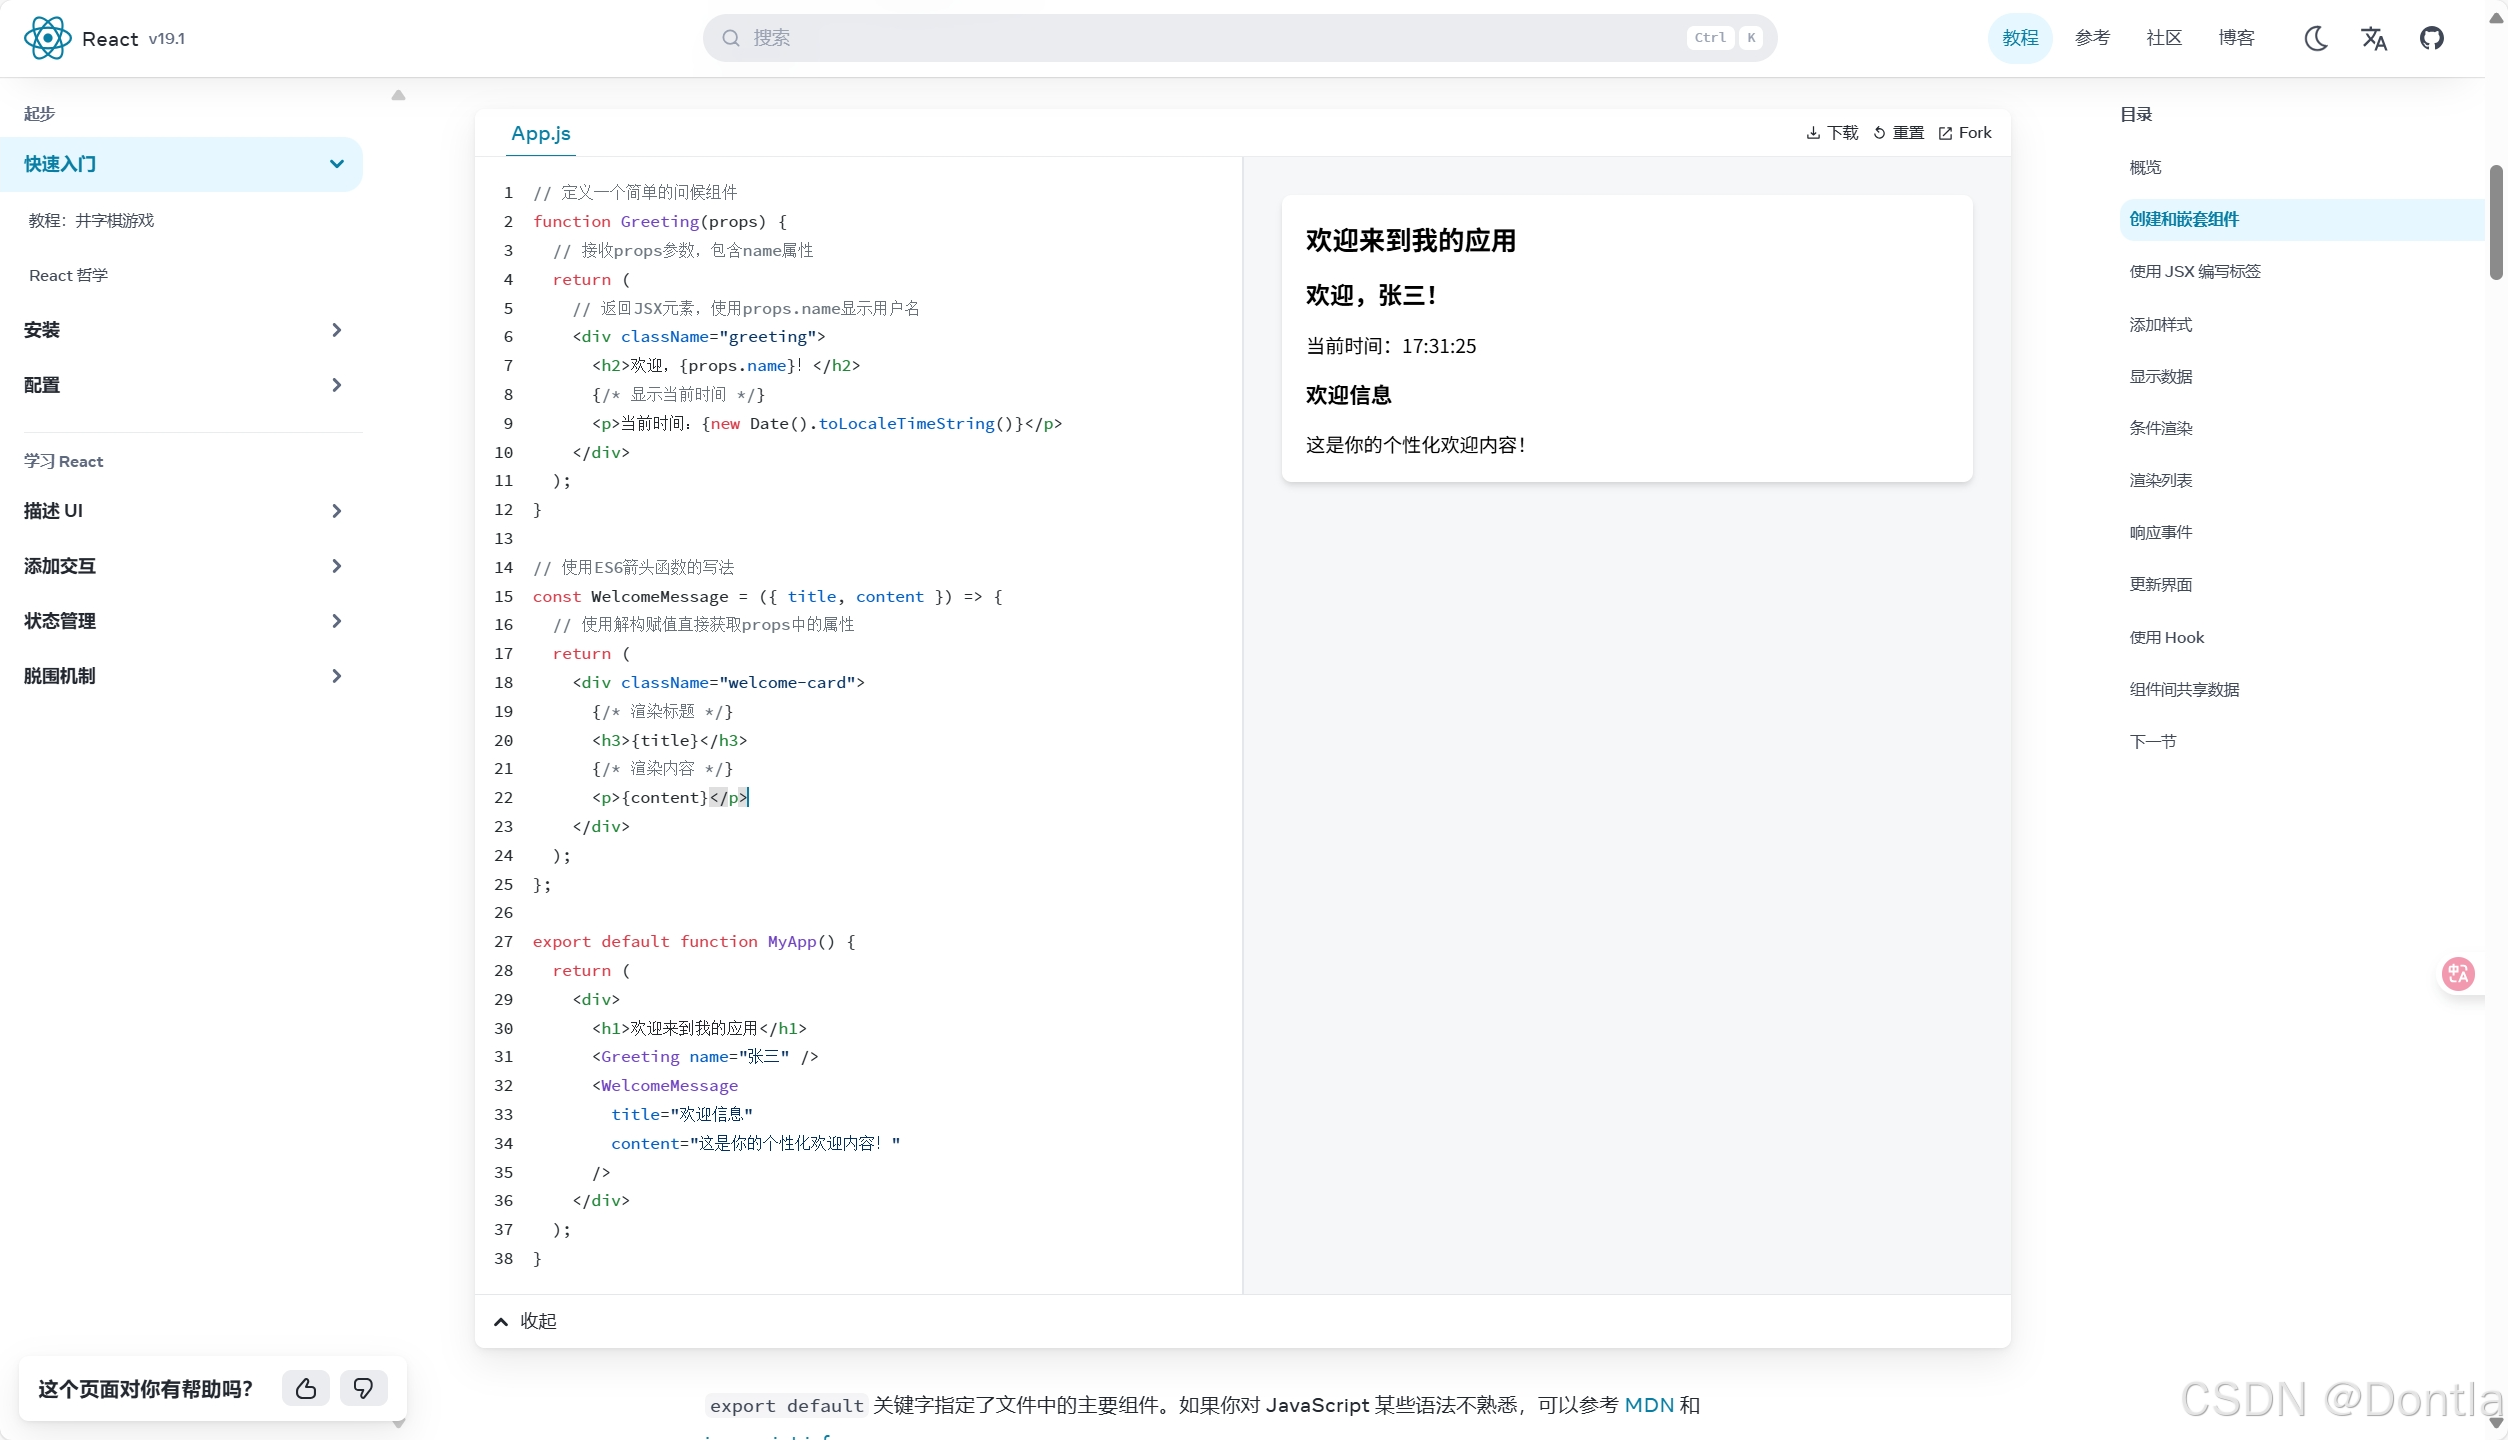This screenshot has width=2508, height=1440.
Task: Toggle dark mode moon icon
Action: (2316, 38)
